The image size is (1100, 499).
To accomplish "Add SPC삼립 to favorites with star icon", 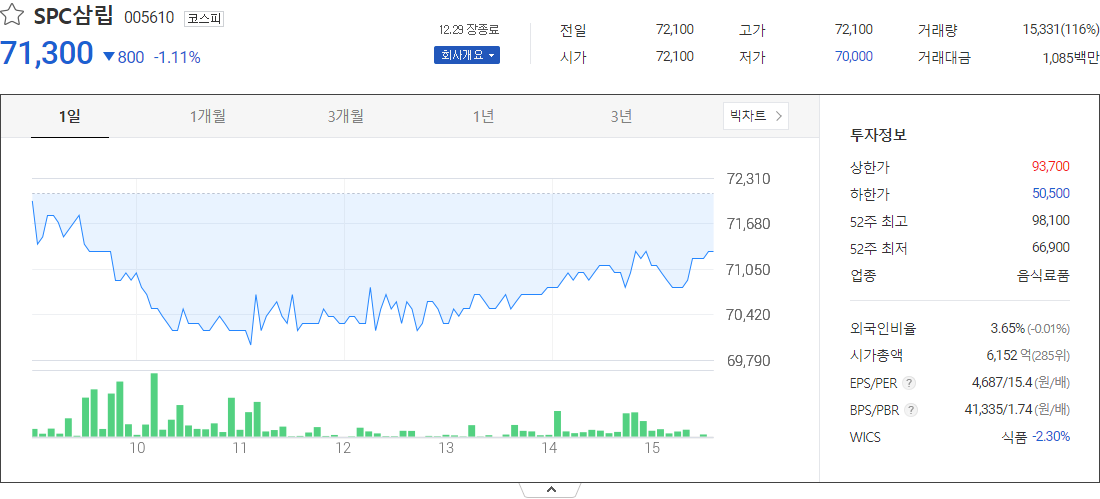I will point(13,15).
